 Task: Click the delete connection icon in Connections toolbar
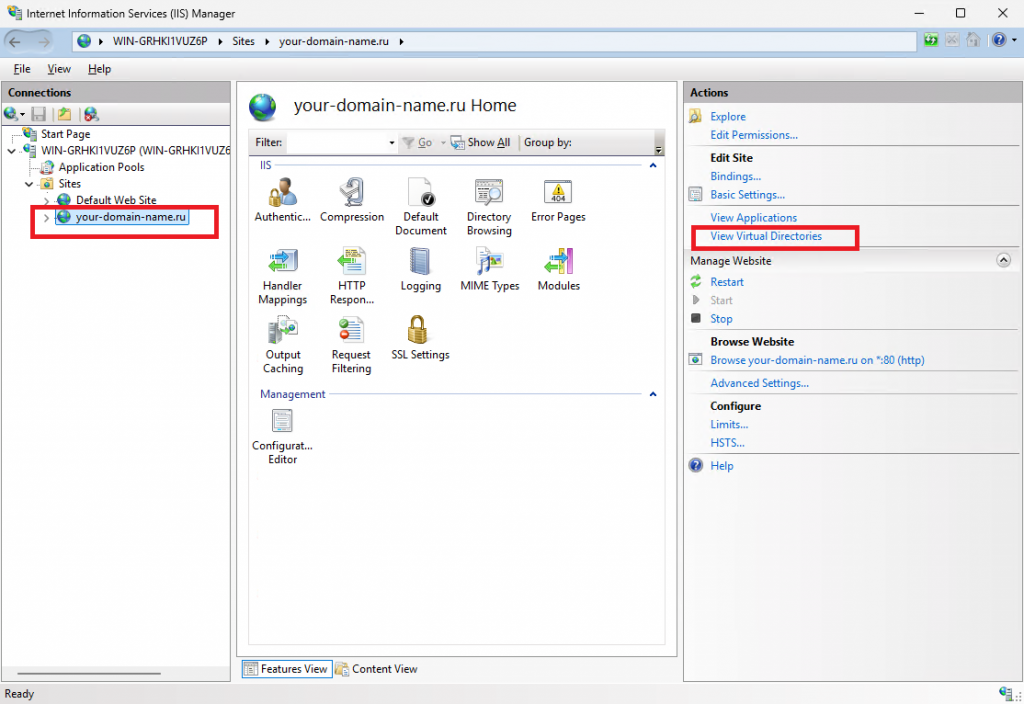[x=91, y=114]
